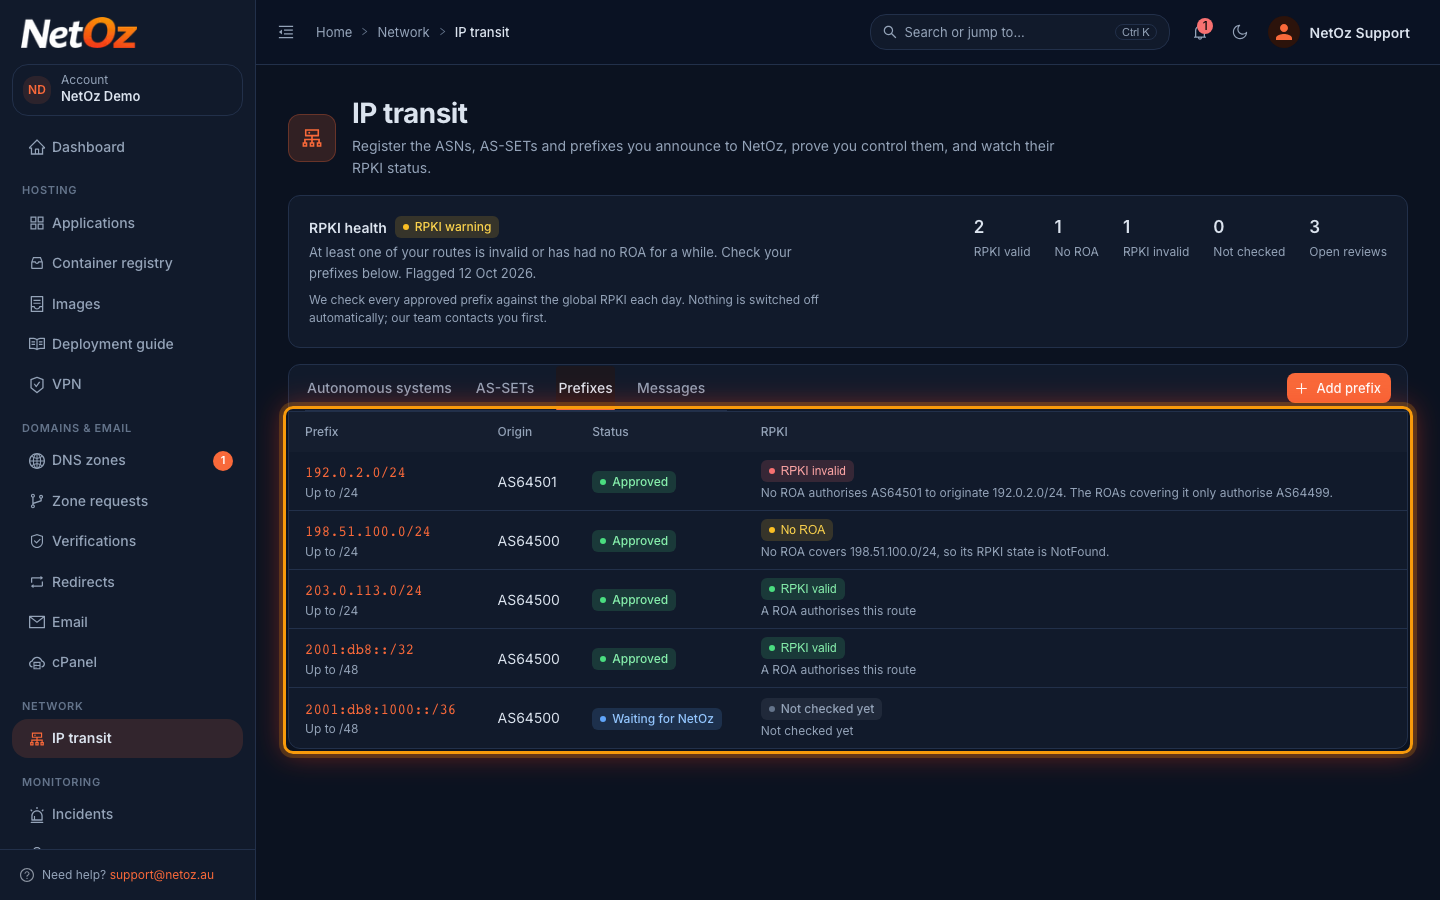Open DNS zones in sidebar
Screen dimensions: 1440x900
pyautogui.click(x=127, y=460)
